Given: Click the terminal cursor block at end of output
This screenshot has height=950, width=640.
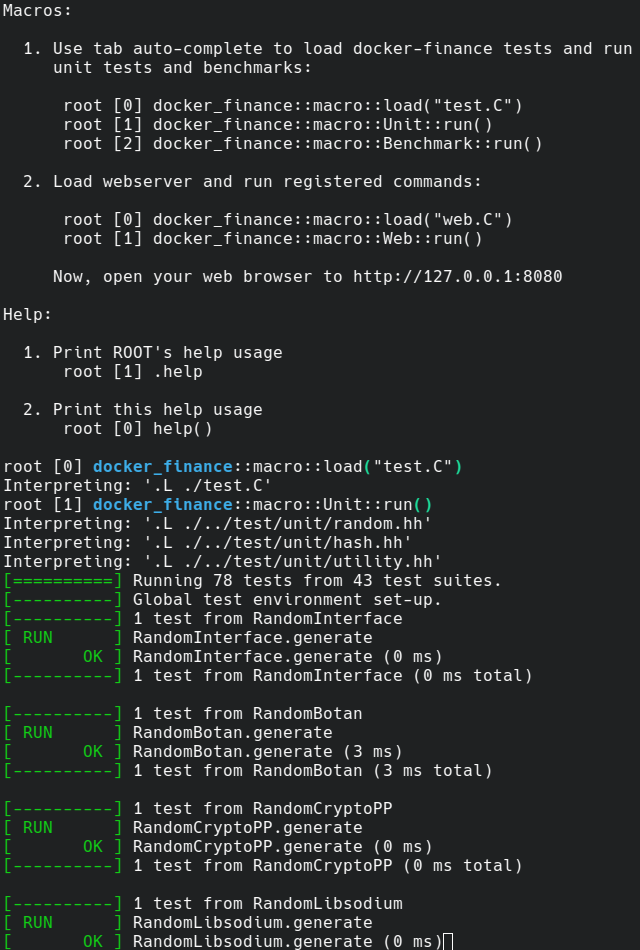Looking at the screenshot, I should tap(447, 941).
